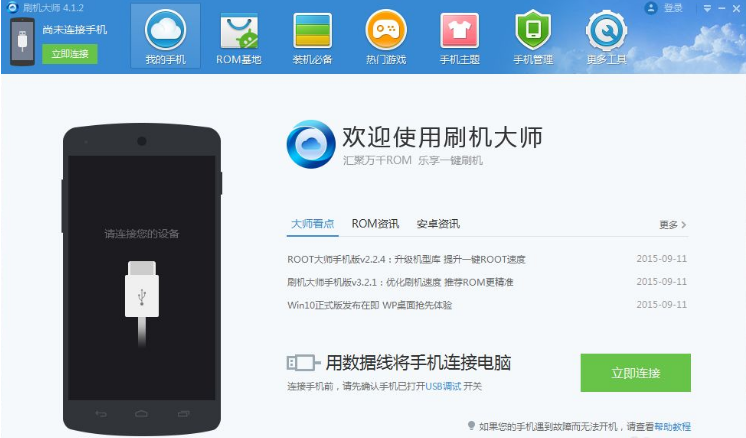
Task: Expand 更多 news chevron
Action: point(672,224)
